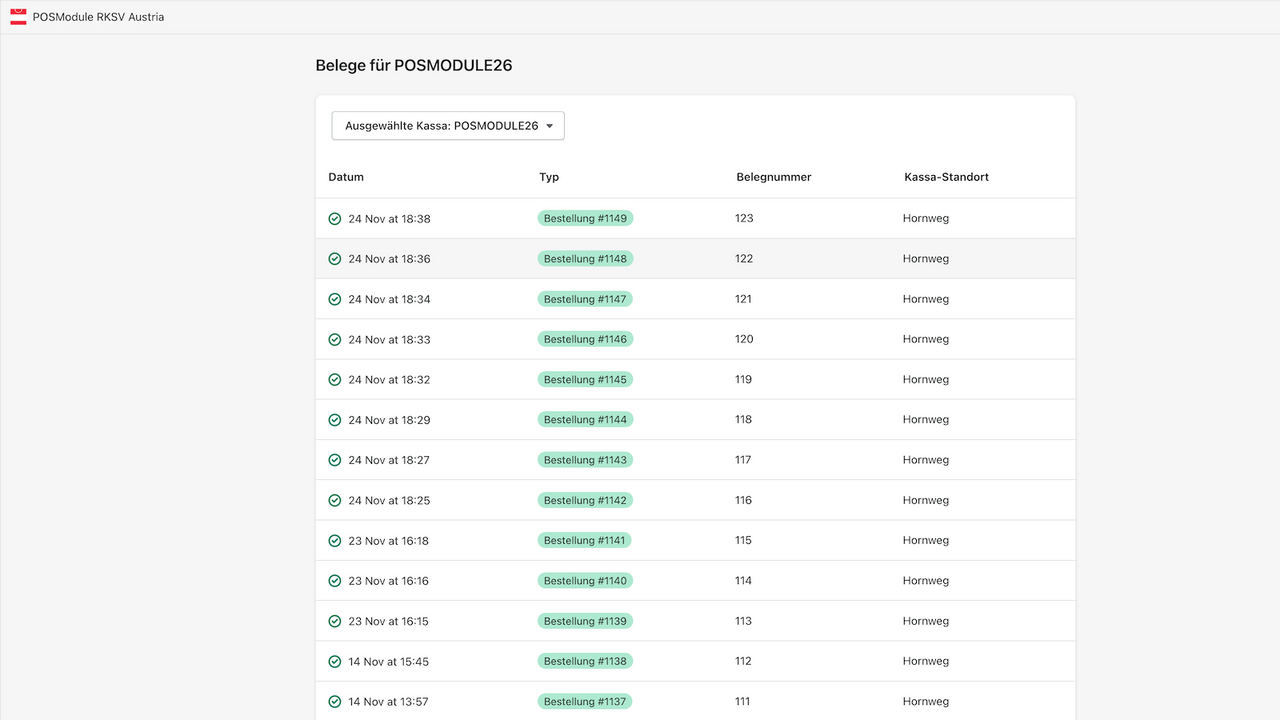Click the Typ column header

coord(549,177)
